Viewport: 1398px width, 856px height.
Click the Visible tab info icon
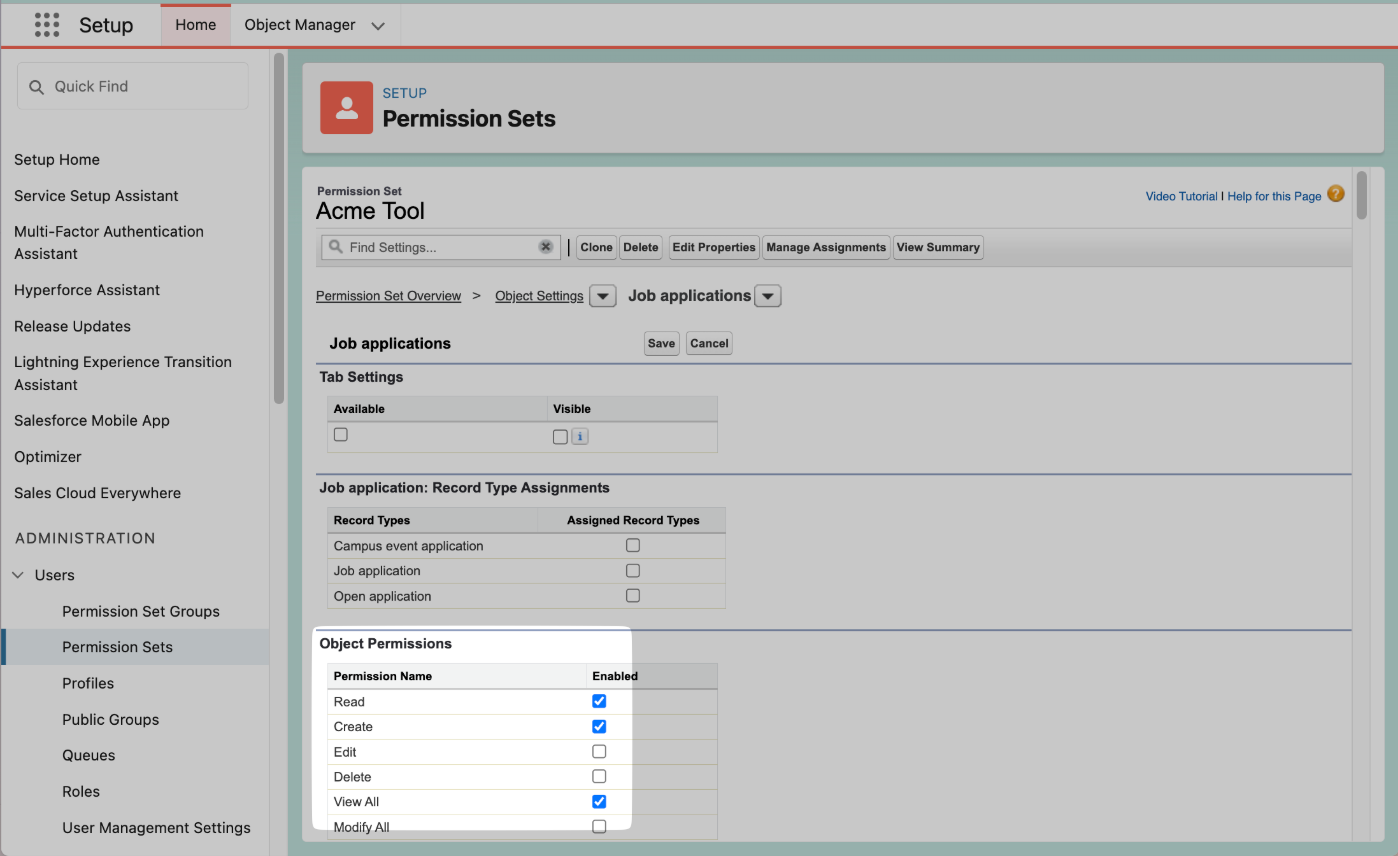click(580, 437)
